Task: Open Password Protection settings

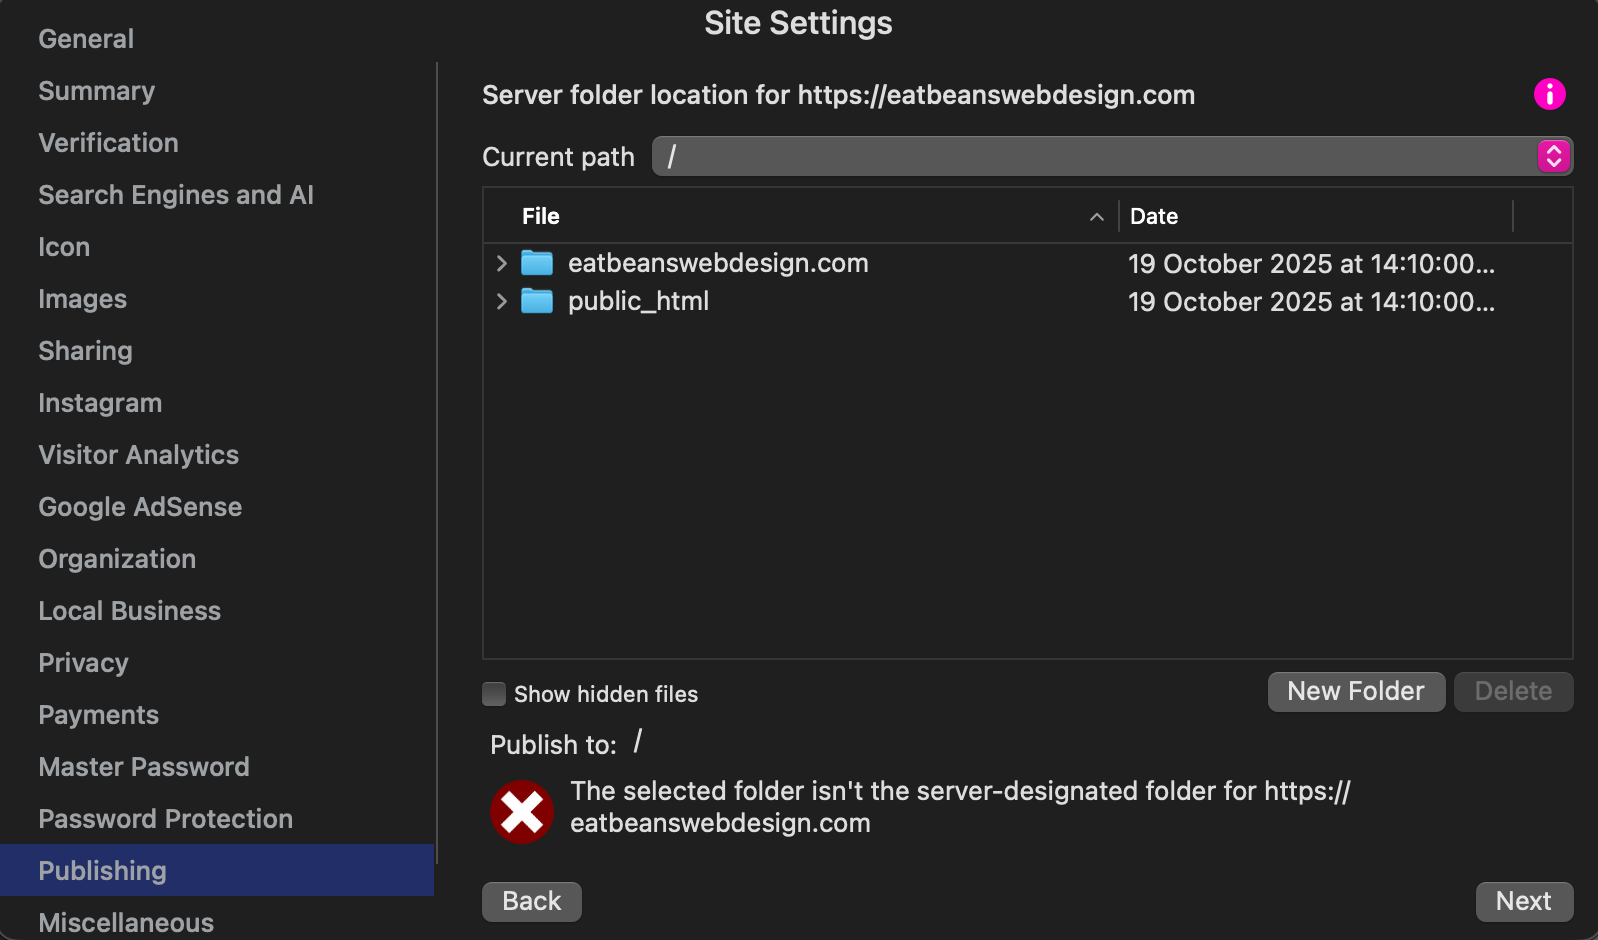Action: pos(165,819)
